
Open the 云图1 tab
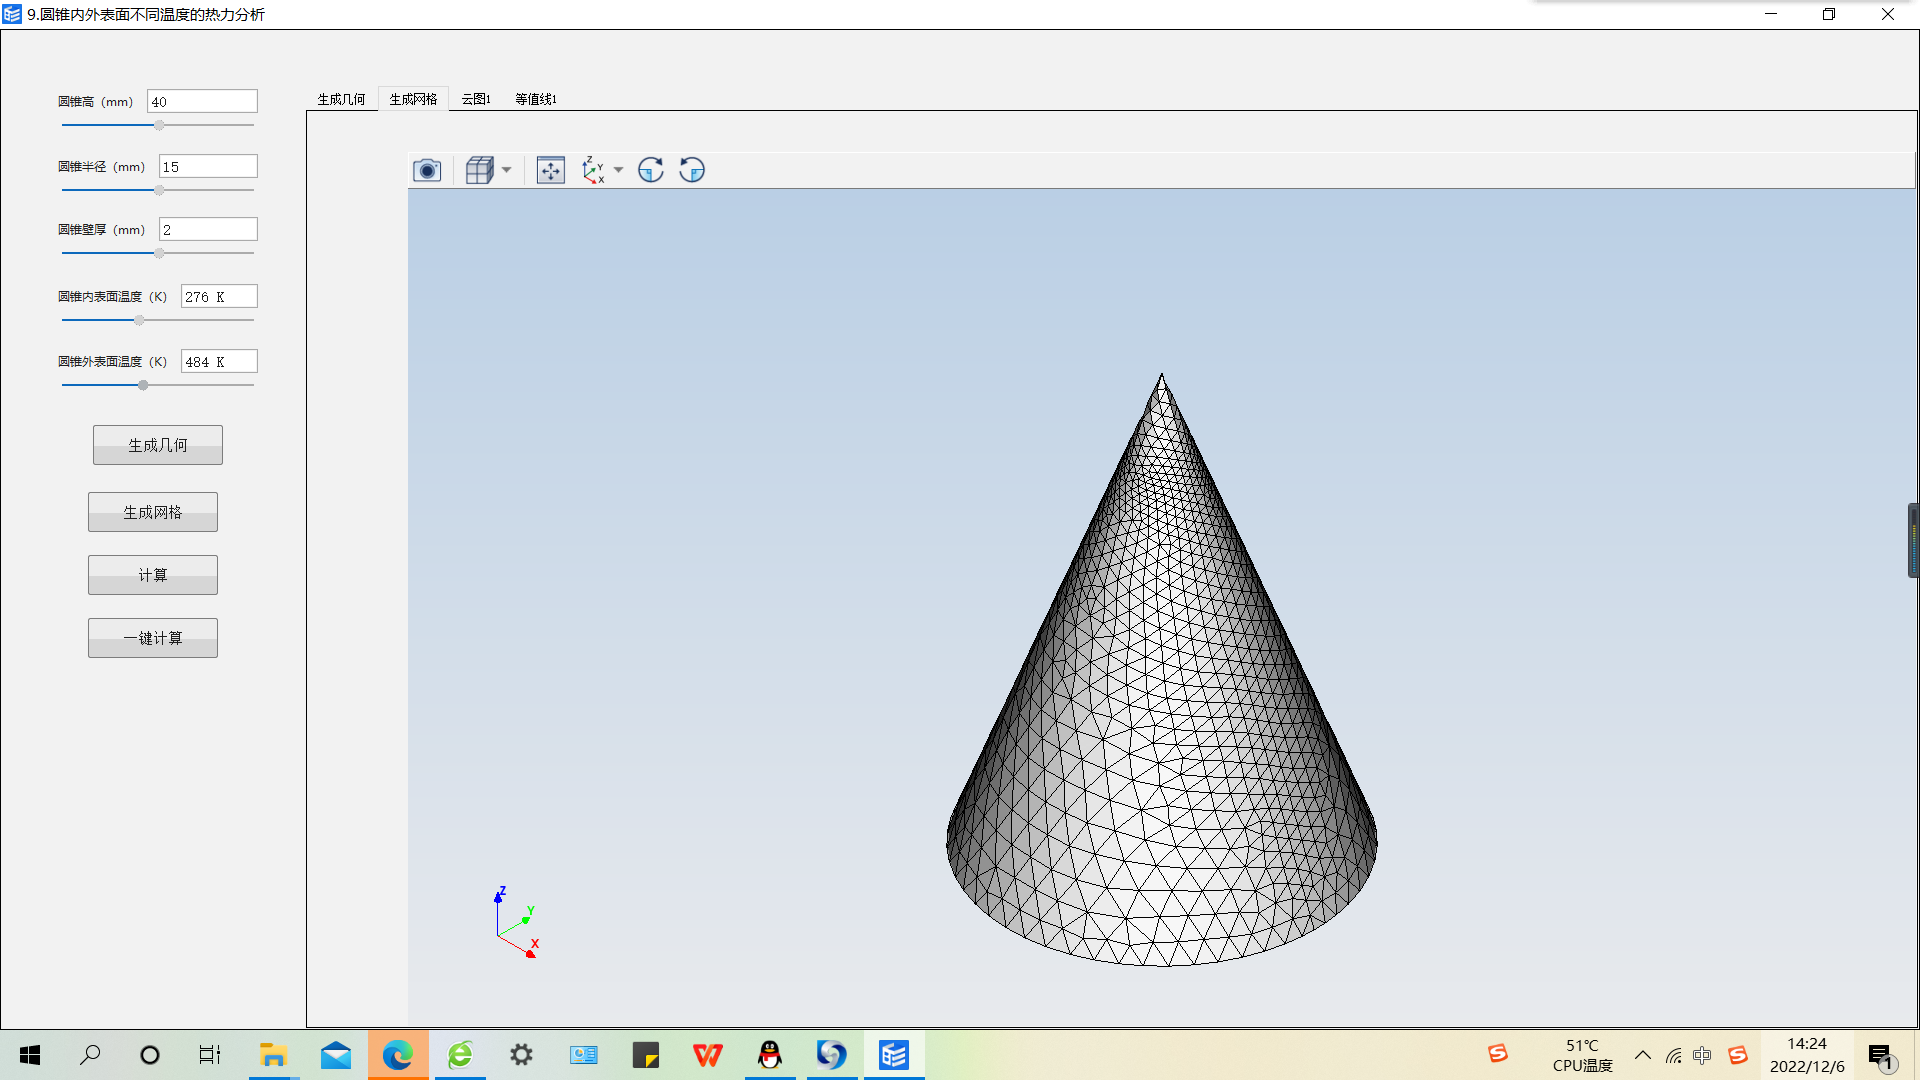[476, 99]
